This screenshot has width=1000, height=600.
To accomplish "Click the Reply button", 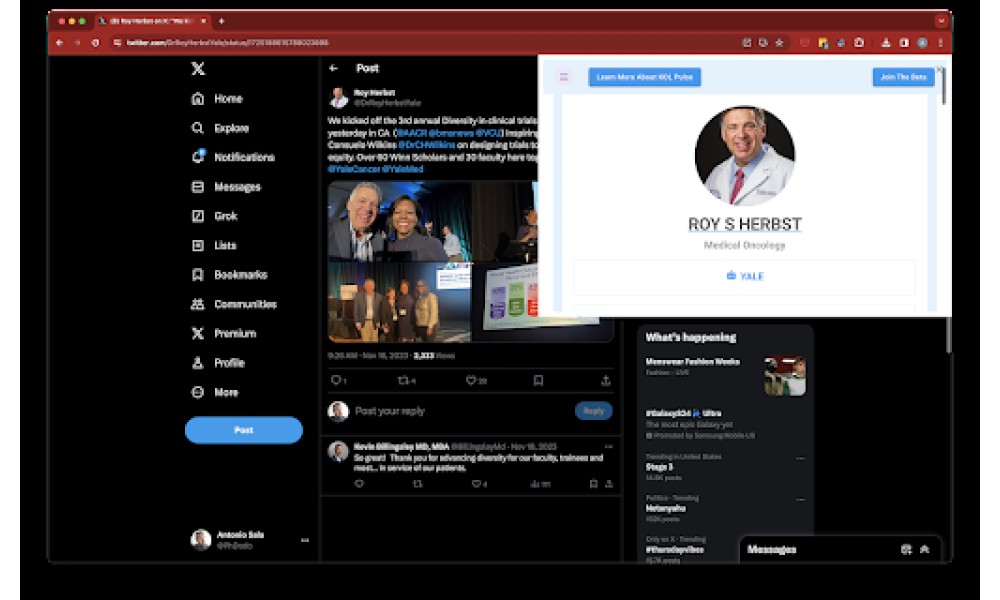I will pos(593,411).
